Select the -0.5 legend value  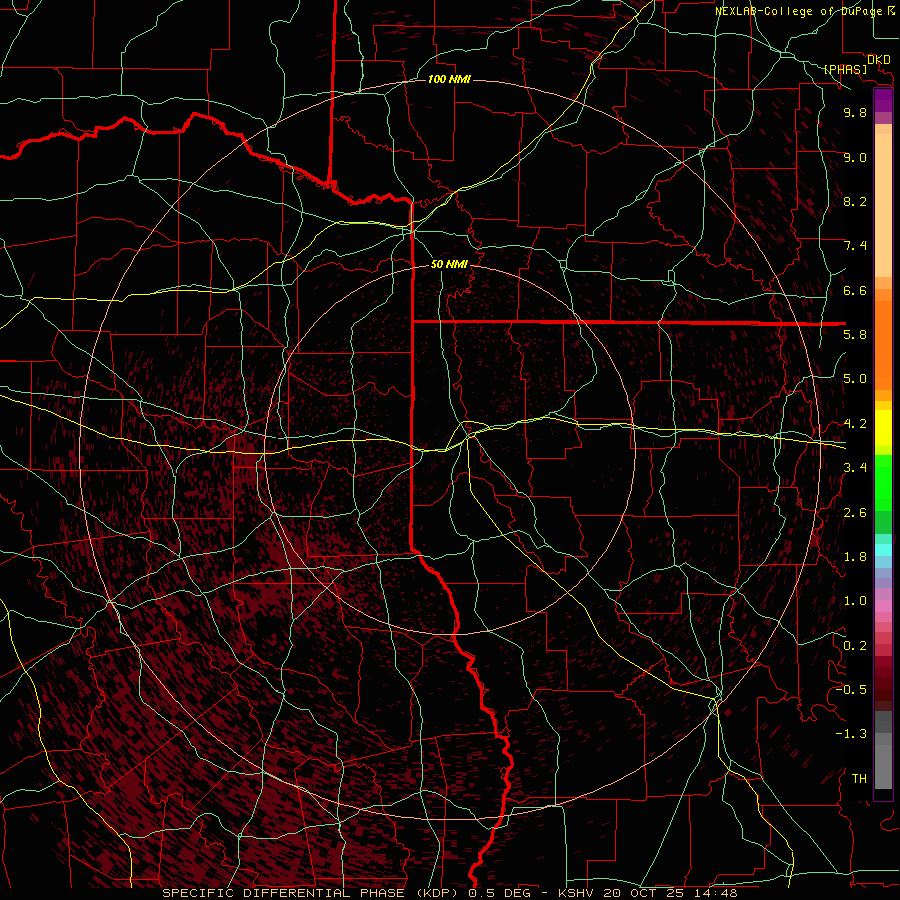pyautogui.click(x=851, y=689)
